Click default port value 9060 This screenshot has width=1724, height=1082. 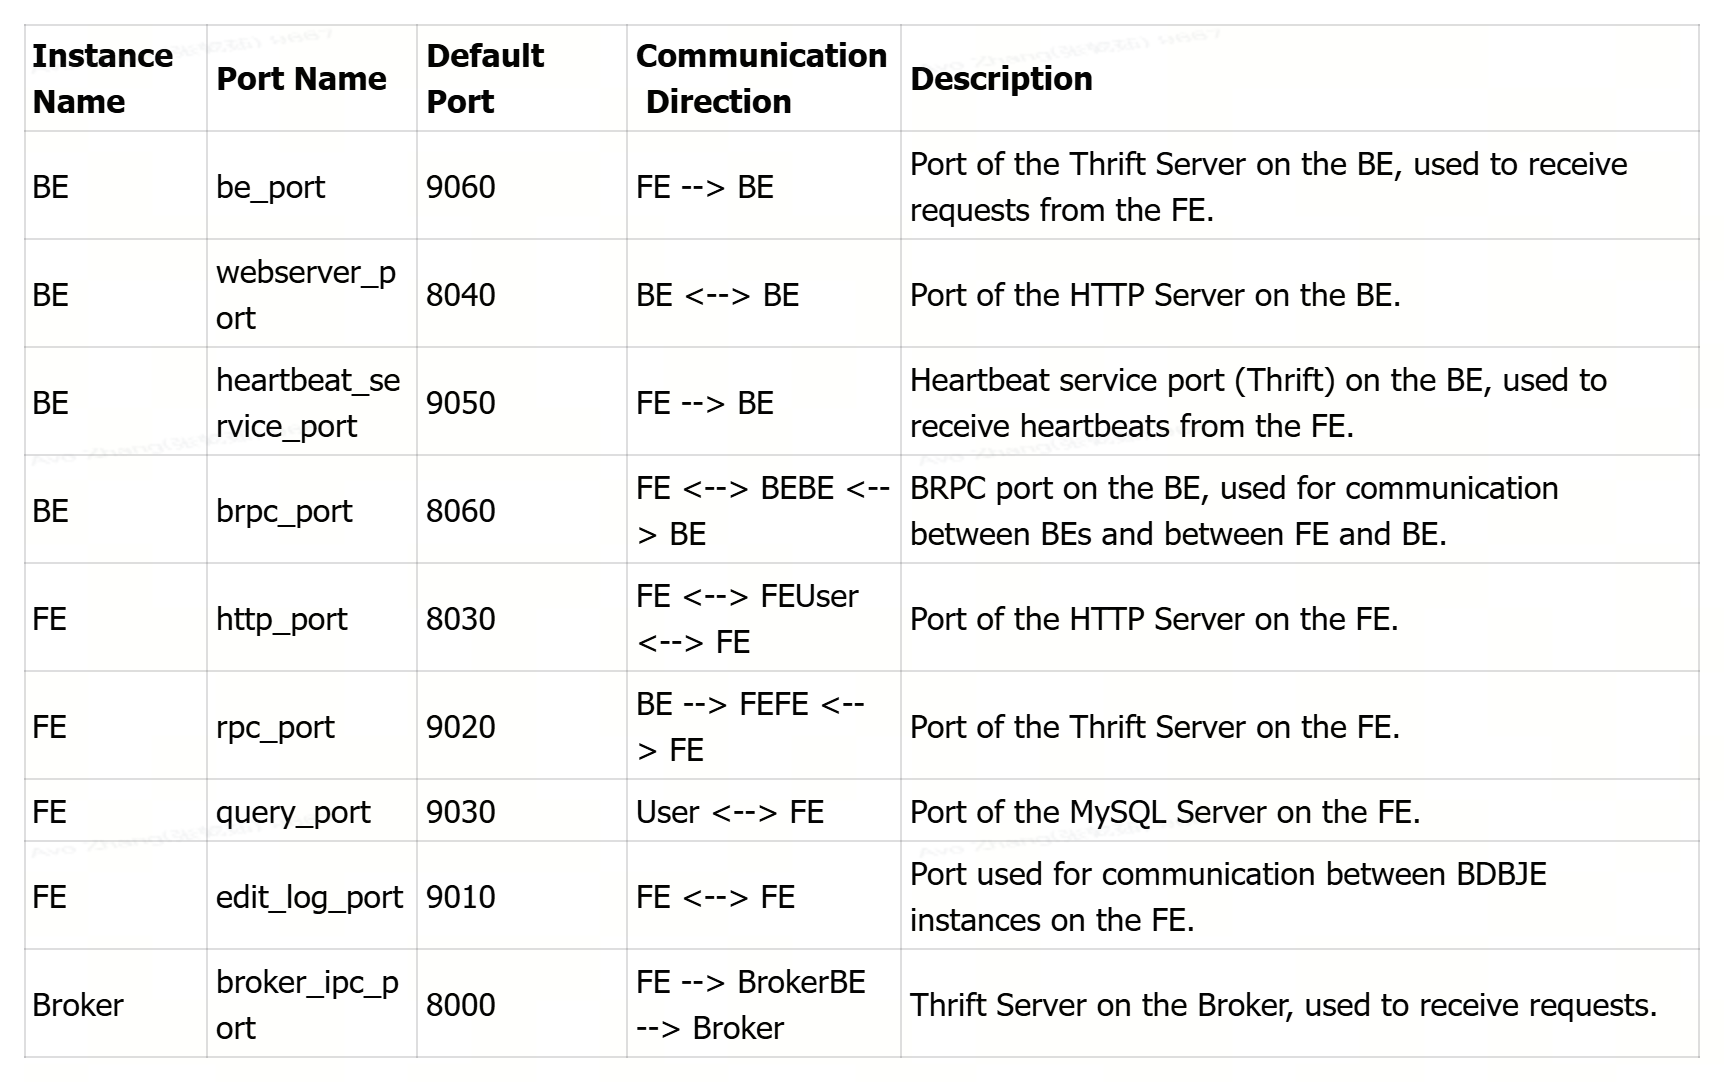(461, 187)
